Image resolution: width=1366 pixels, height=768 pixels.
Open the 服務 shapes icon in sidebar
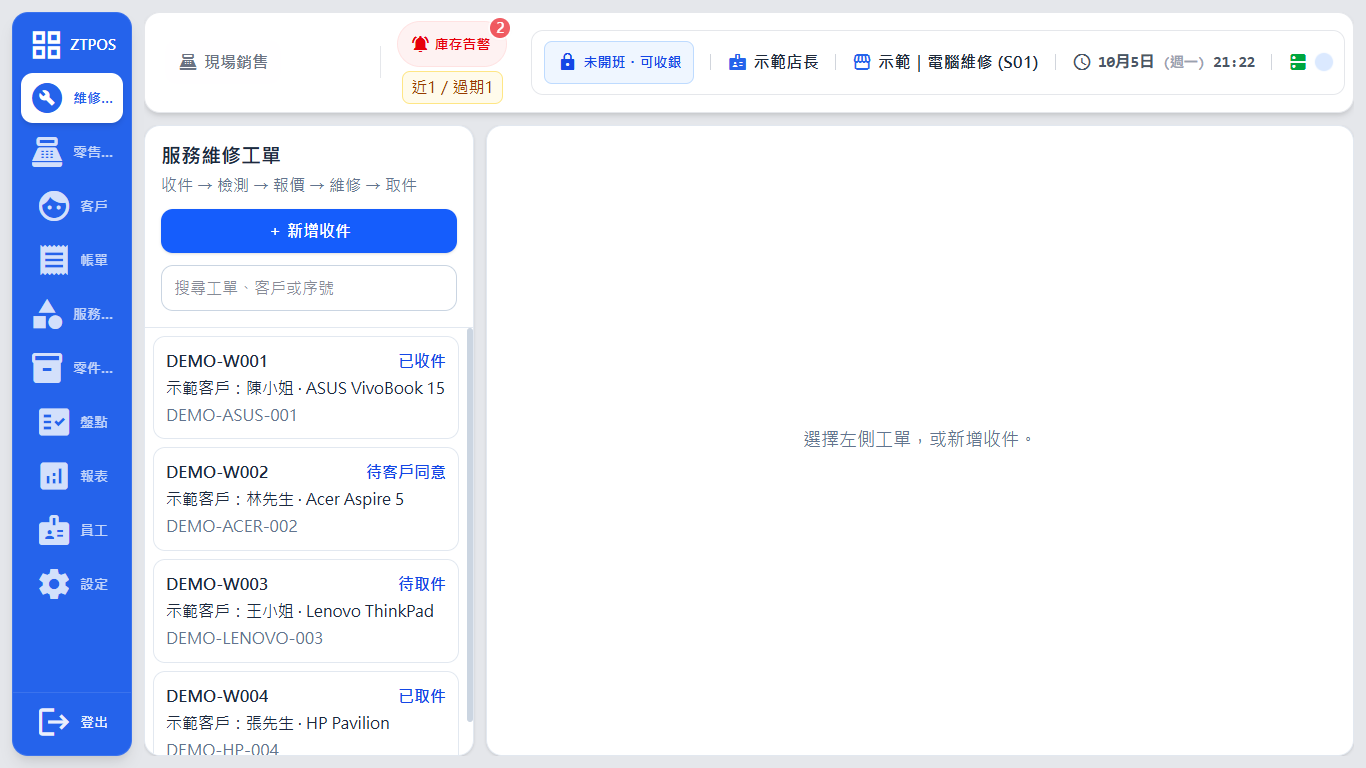47,314
